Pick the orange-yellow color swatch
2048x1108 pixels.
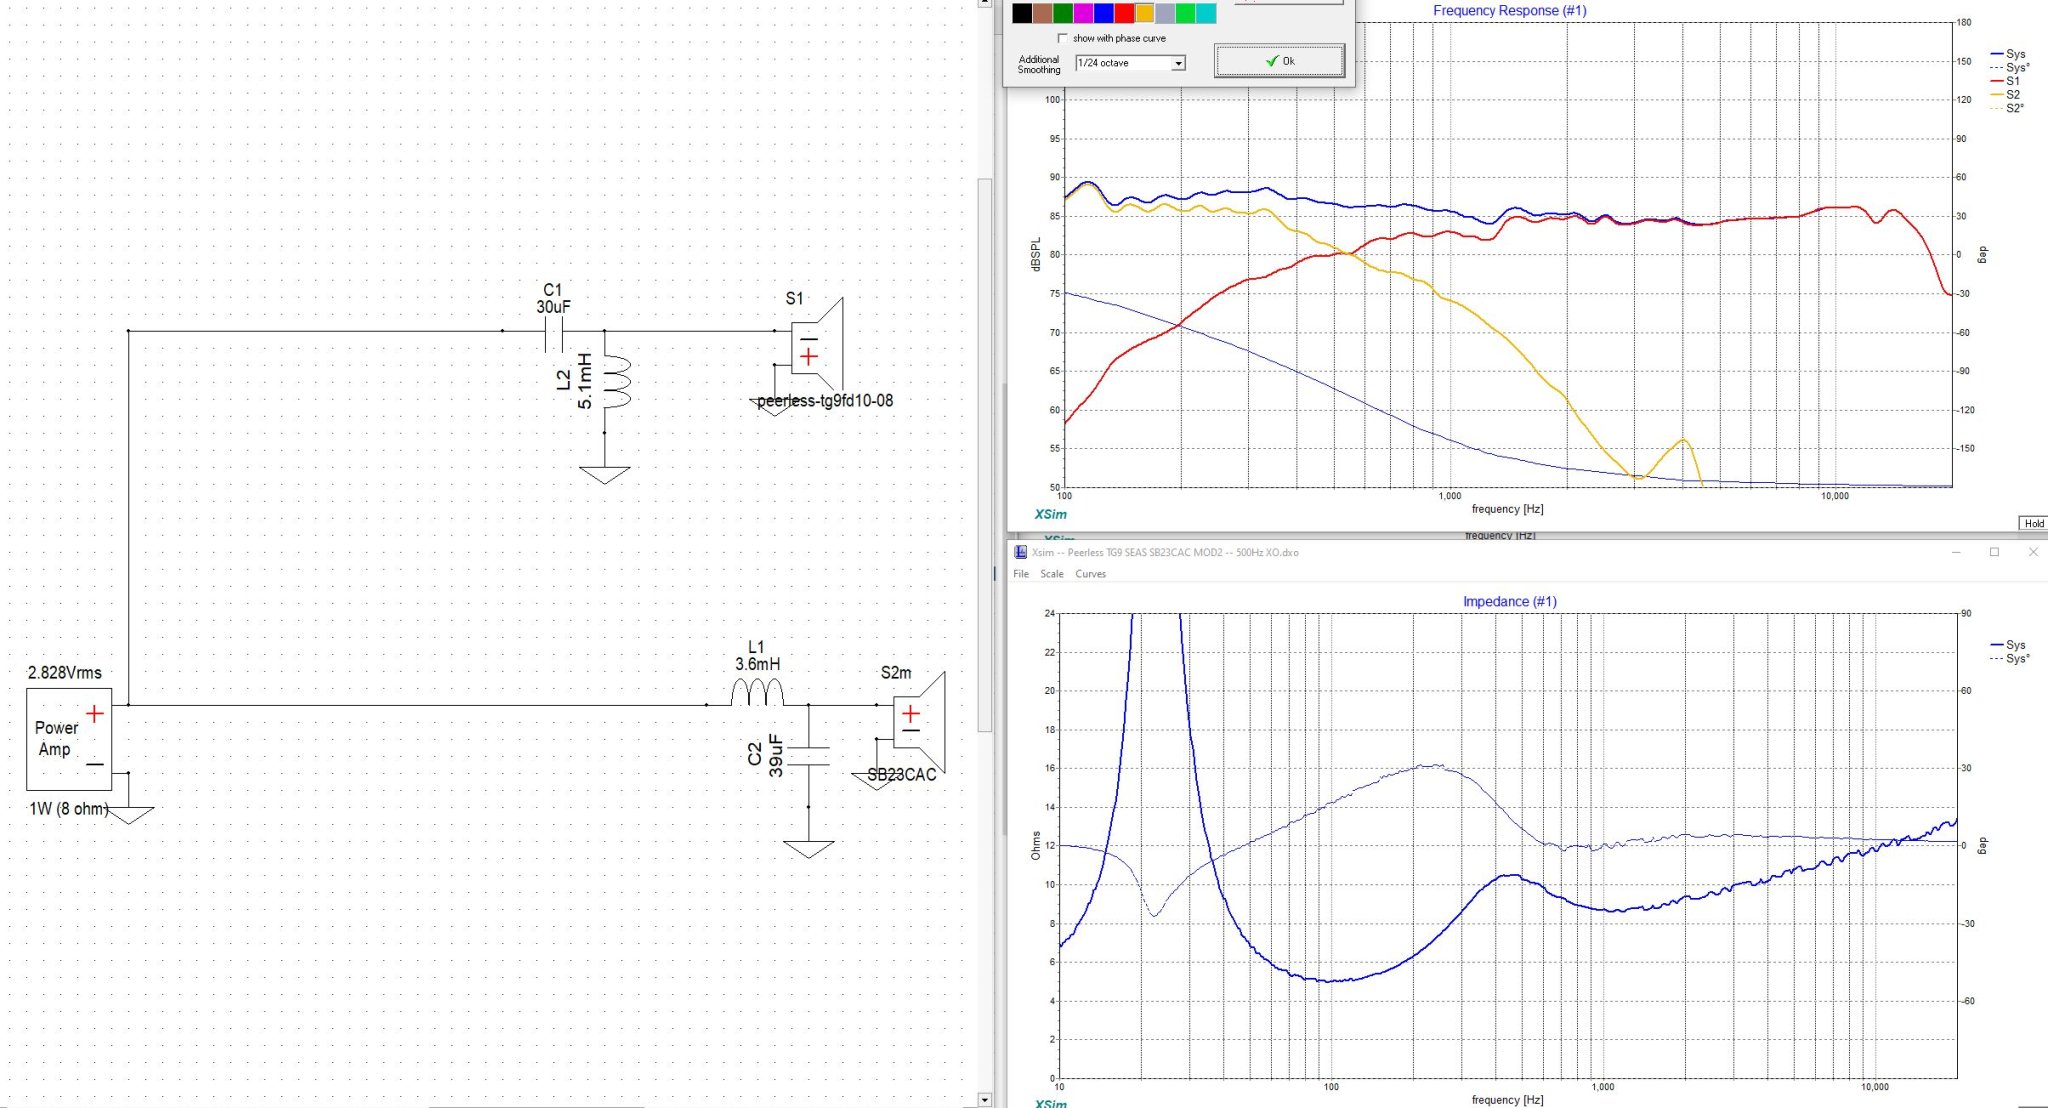[x=1145, y=13]
